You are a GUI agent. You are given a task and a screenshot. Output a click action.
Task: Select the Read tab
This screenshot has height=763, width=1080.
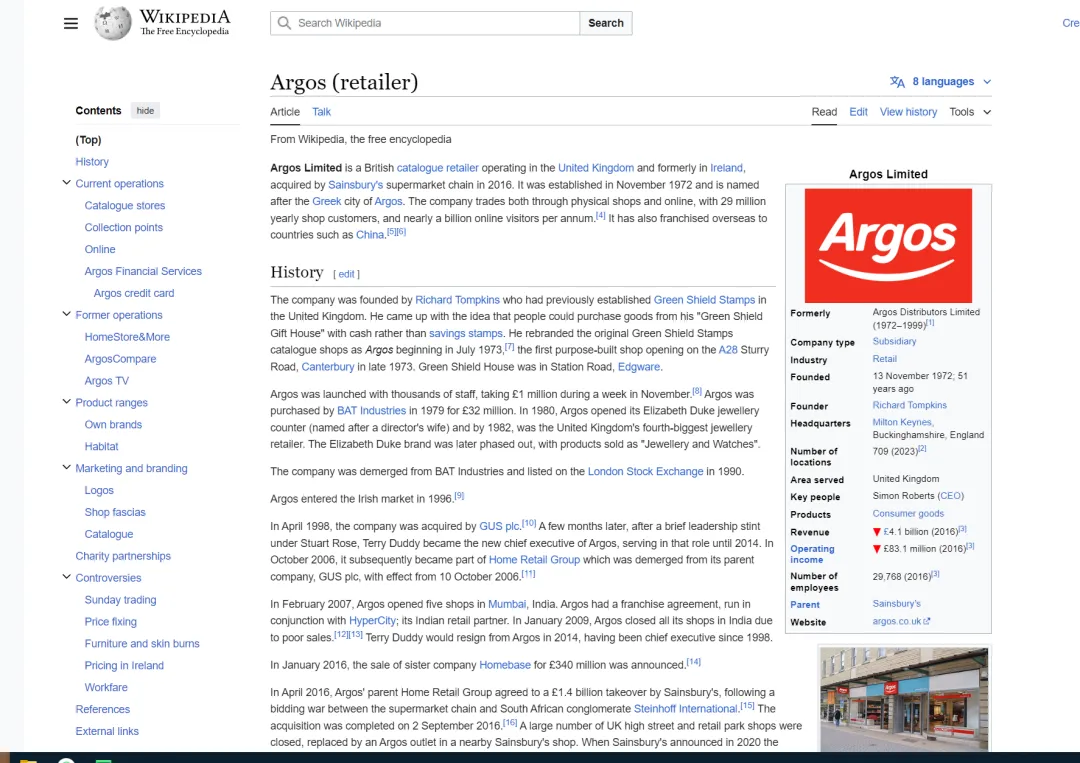pos(824,112)
